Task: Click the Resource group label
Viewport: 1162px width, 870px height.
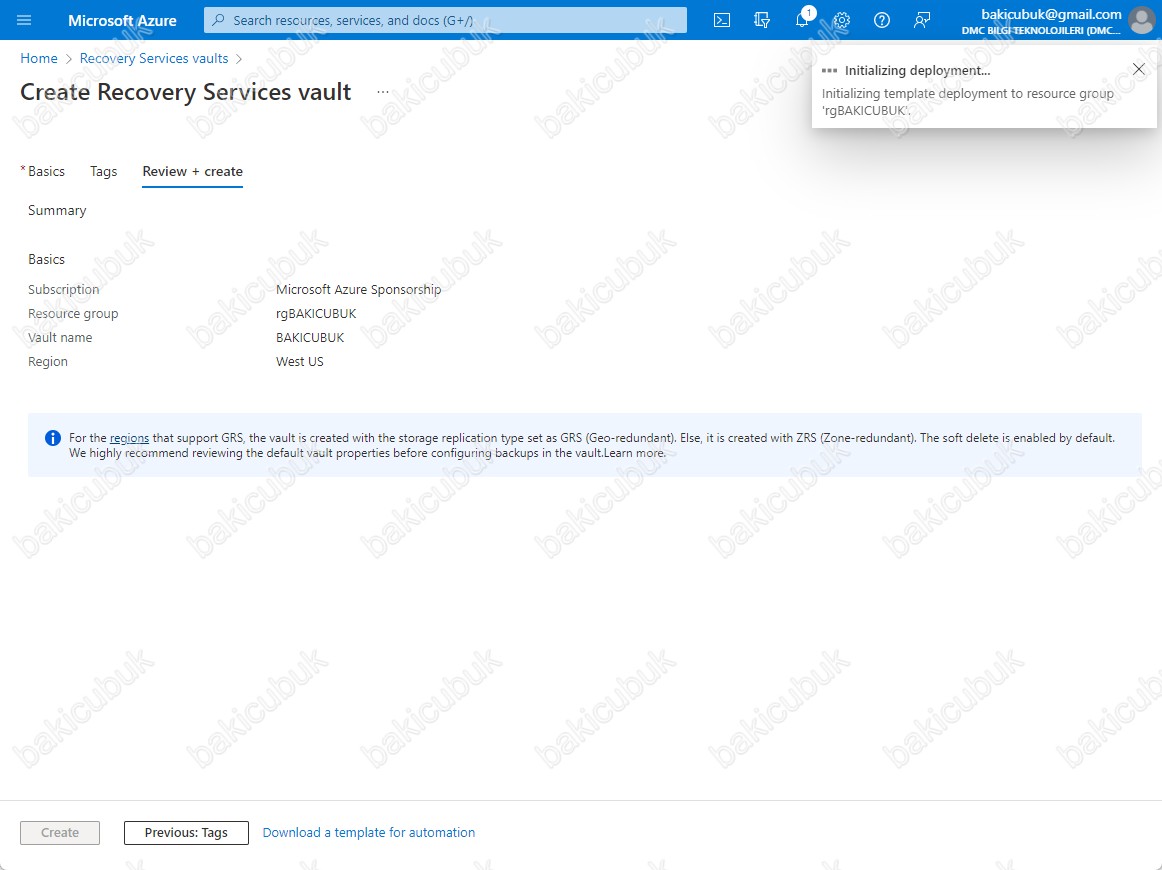Action: coord(73,313)
